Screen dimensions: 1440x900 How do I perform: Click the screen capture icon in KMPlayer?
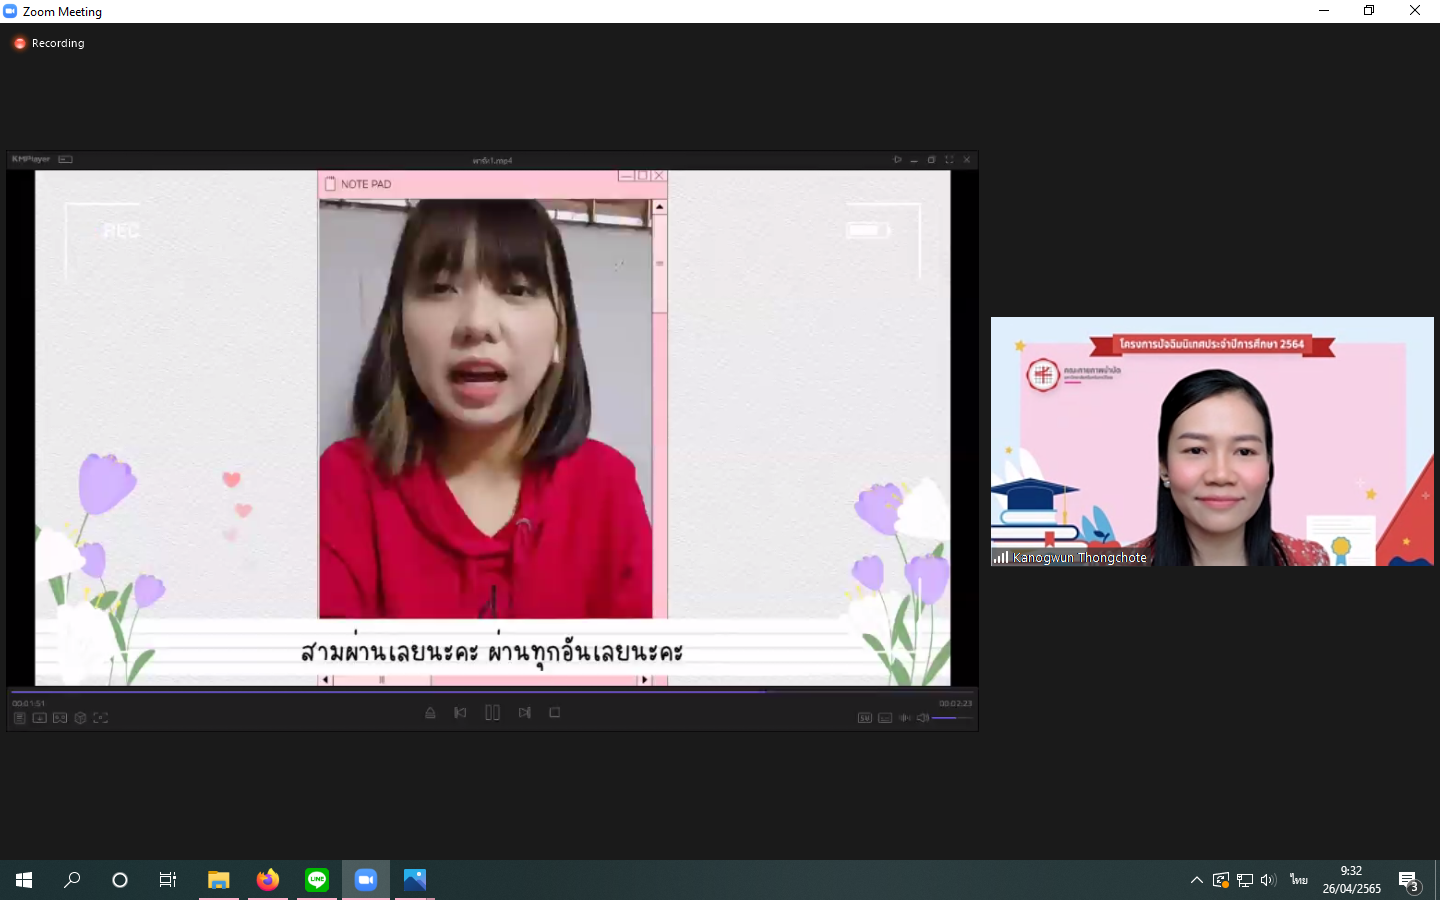pyautogui.click(x=100, y=718)
